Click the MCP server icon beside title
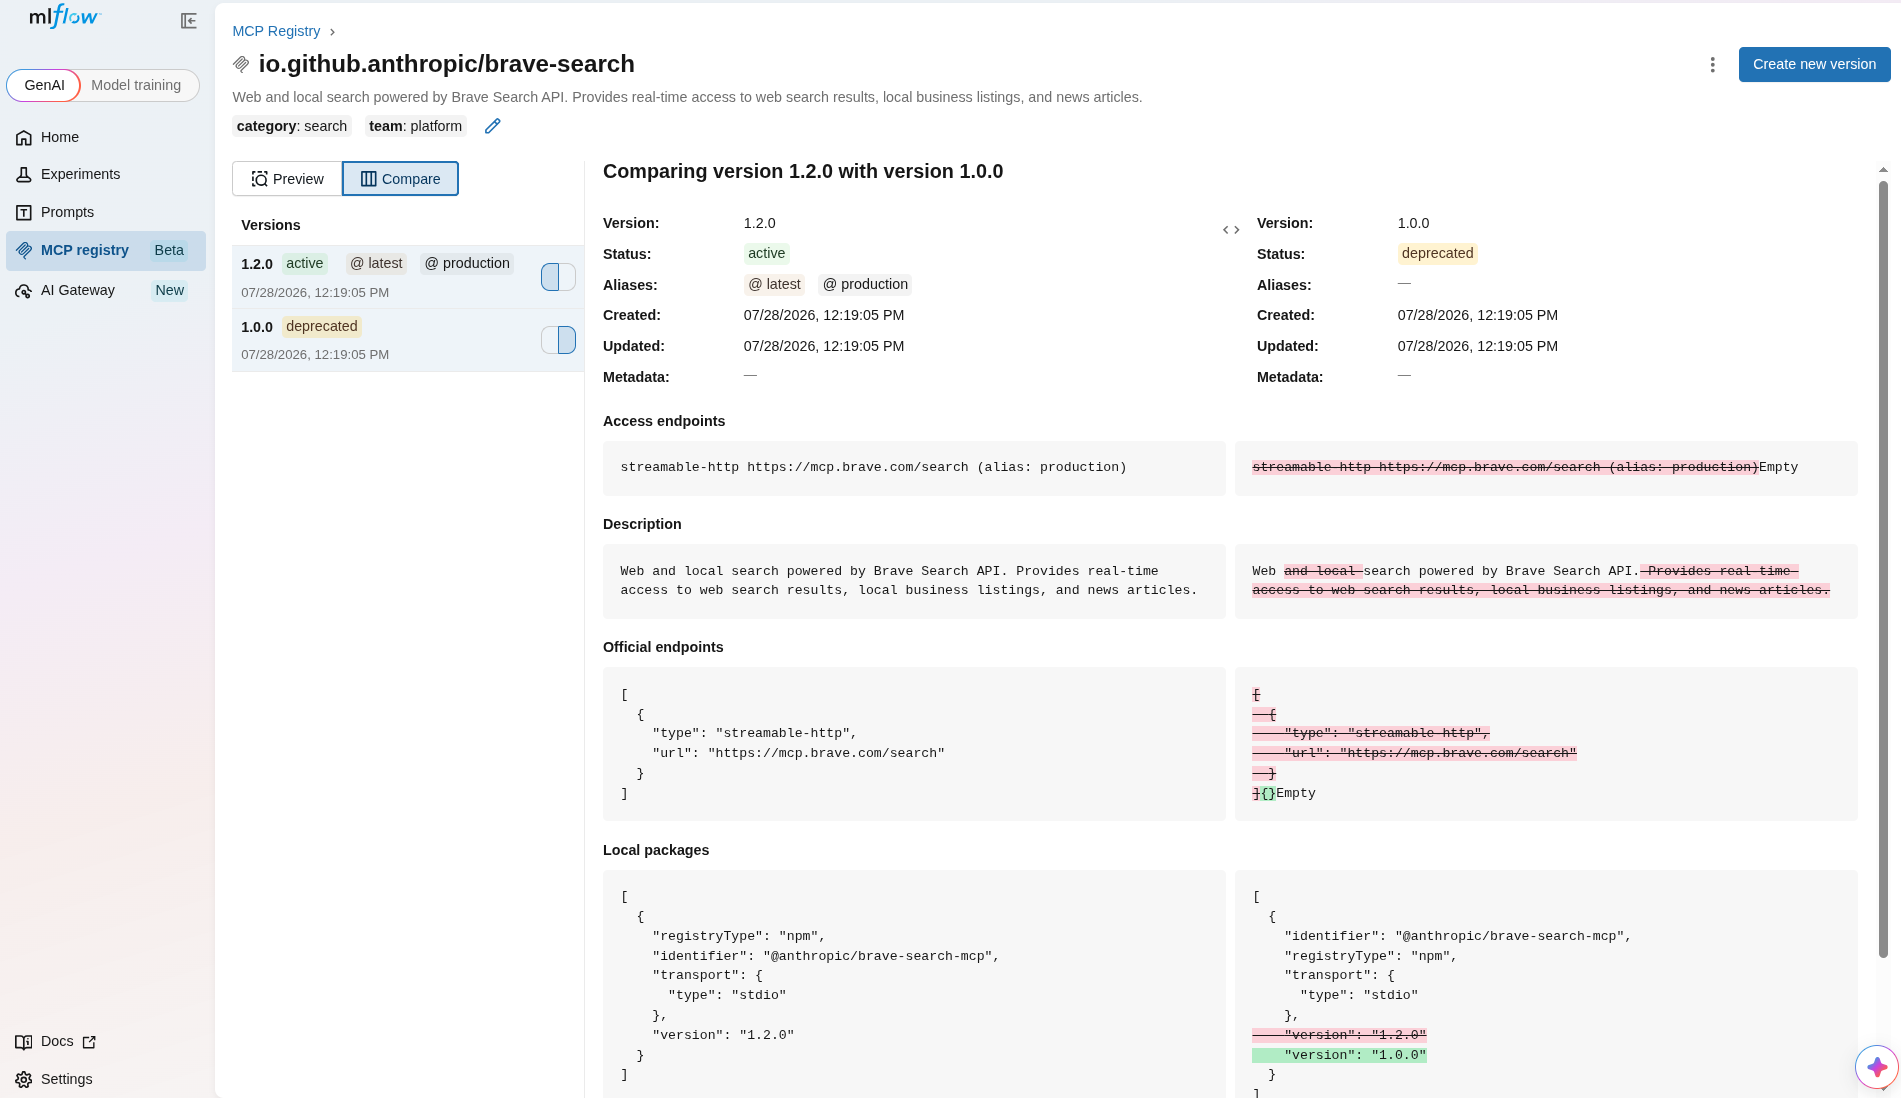The image size is (1901, 1098). 241,64
